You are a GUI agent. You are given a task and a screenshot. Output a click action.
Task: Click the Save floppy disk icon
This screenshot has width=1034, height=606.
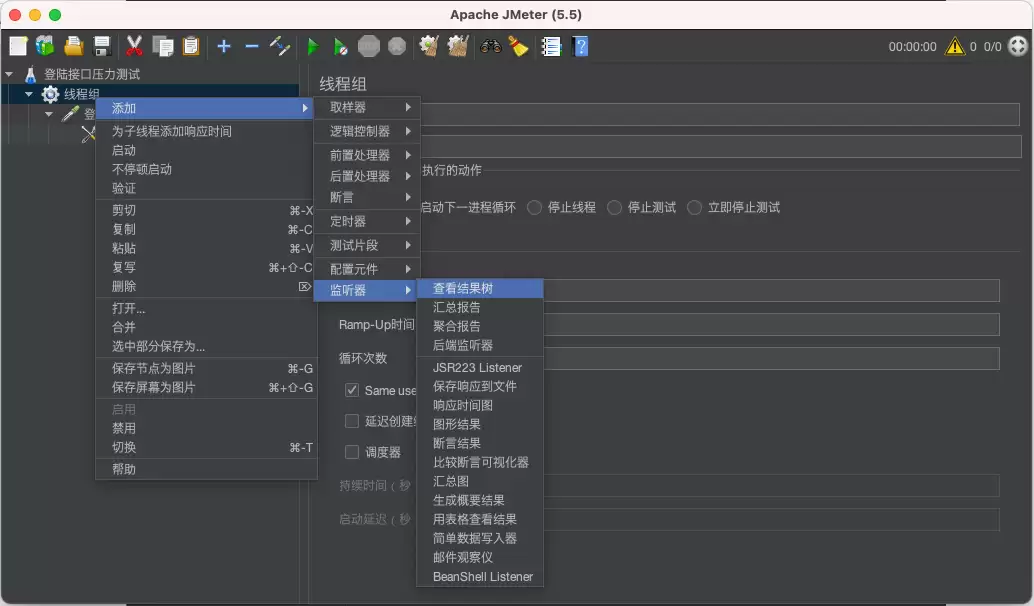pyautogui.click(x=102, y=46)
